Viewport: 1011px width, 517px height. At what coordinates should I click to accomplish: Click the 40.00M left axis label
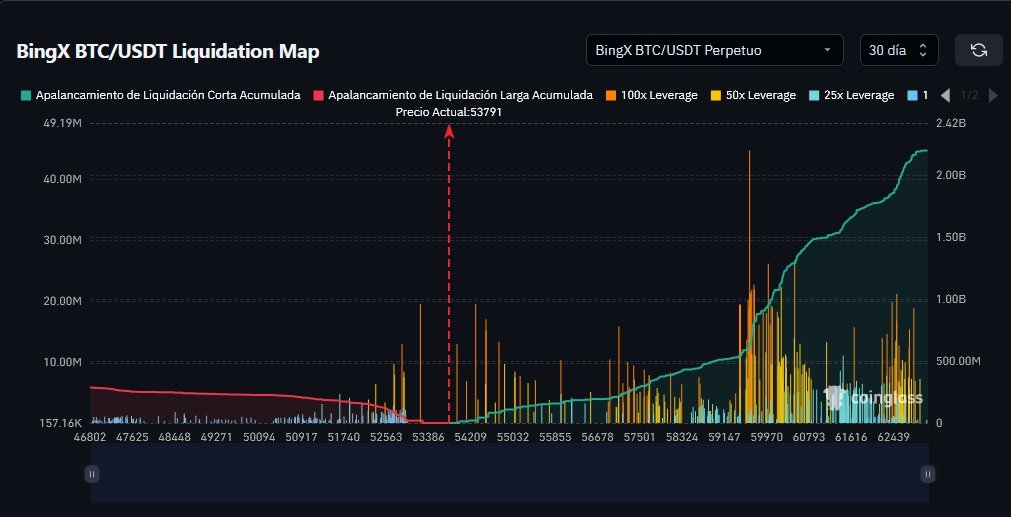62,179
